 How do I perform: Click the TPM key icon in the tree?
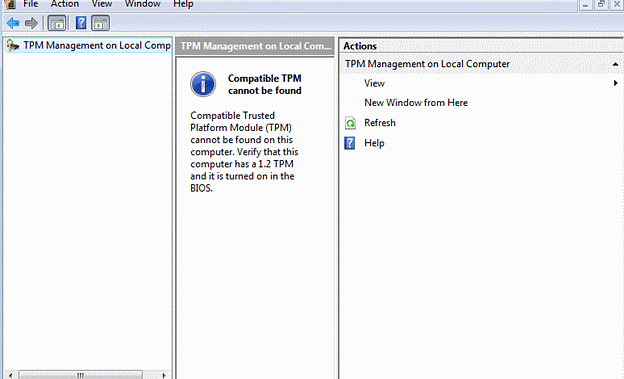pyautogui.click(x=12, y=46)
